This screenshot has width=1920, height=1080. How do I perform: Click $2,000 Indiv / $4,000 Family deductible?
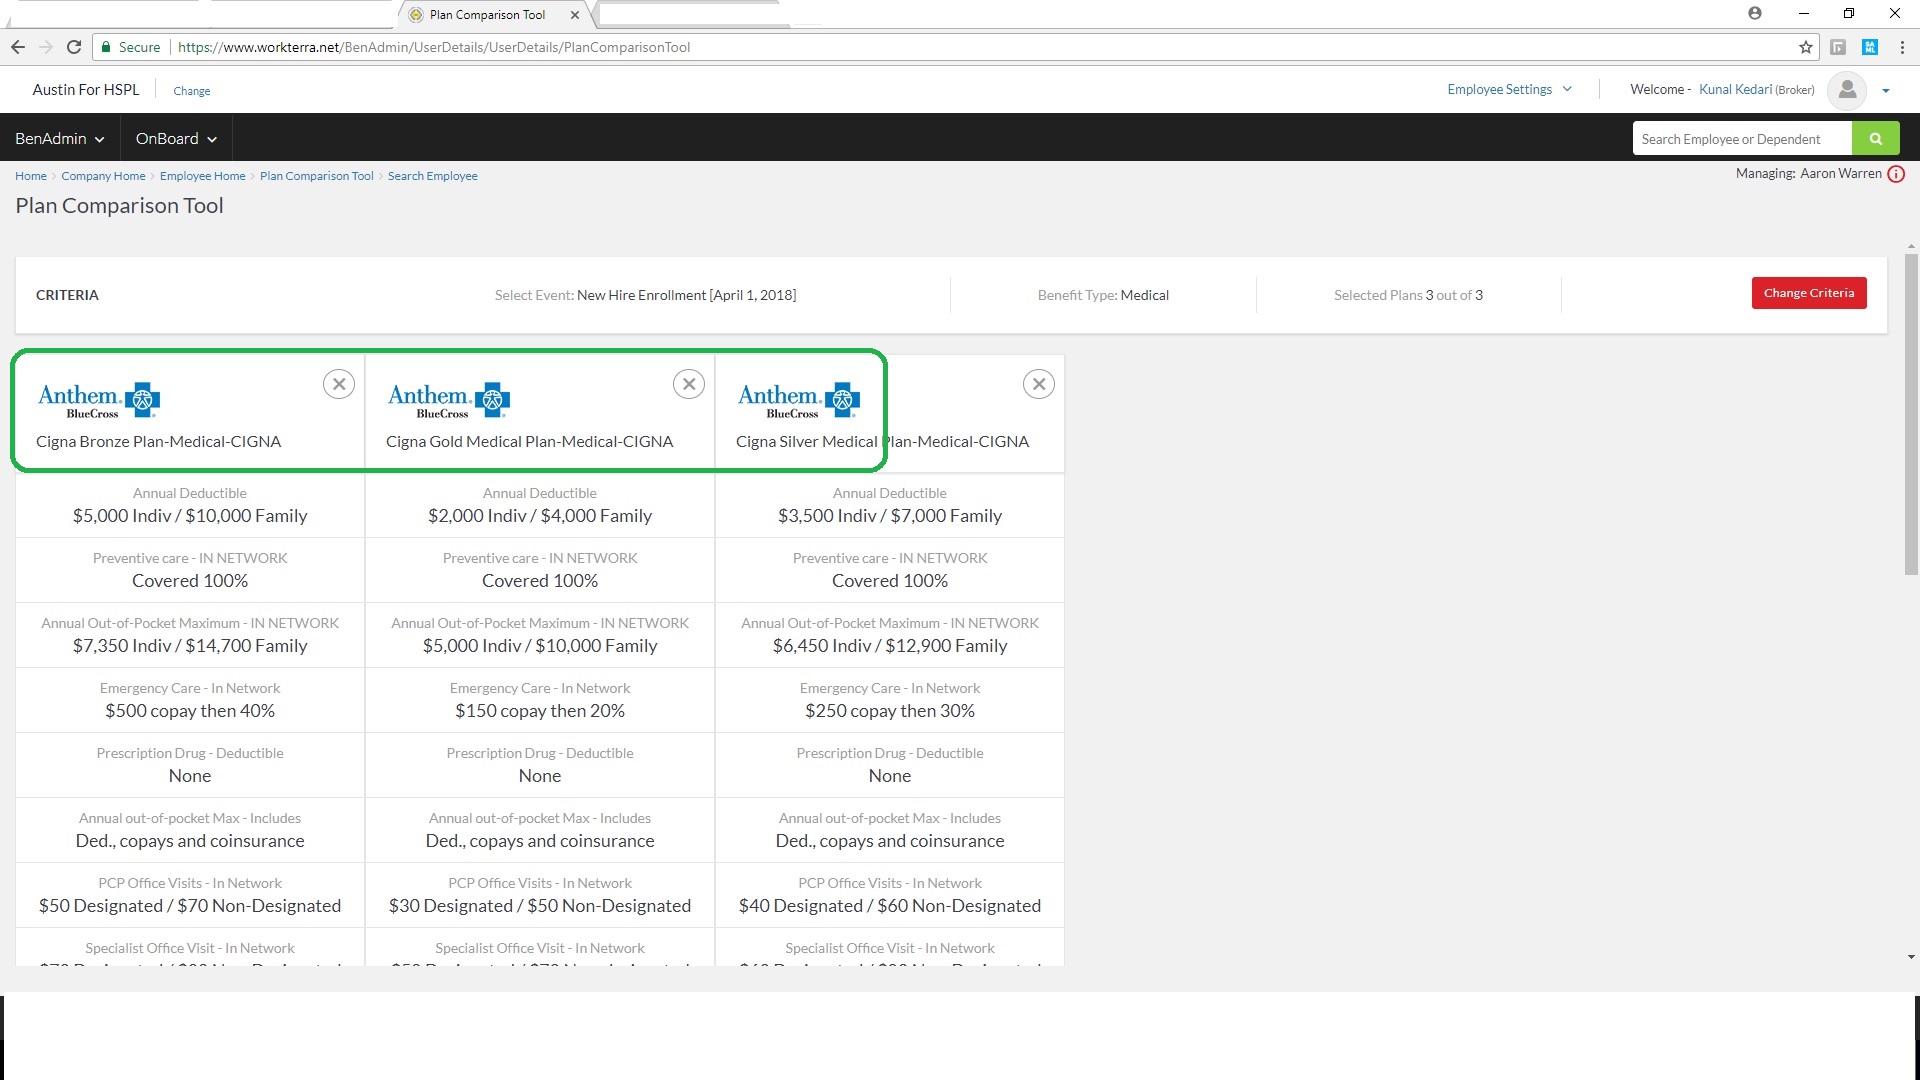coord(540,516)
